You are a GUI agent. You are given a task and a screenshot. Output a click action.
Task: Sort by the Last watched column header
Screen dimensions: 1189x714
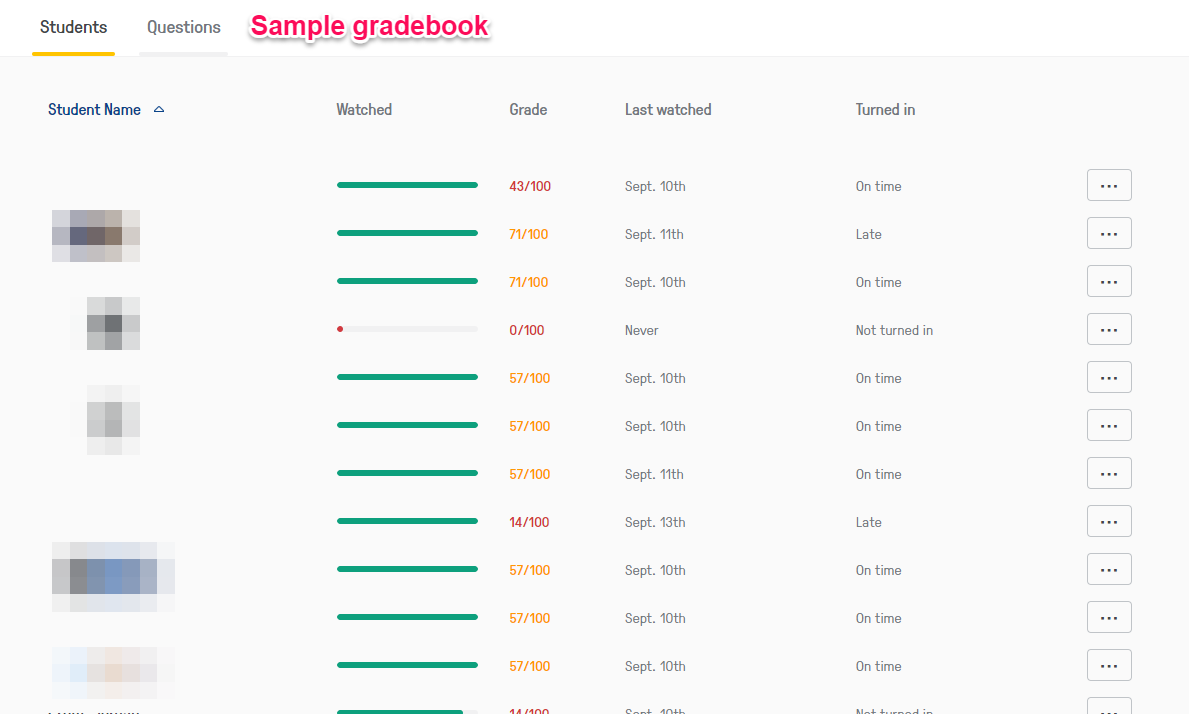coord(668,110)
